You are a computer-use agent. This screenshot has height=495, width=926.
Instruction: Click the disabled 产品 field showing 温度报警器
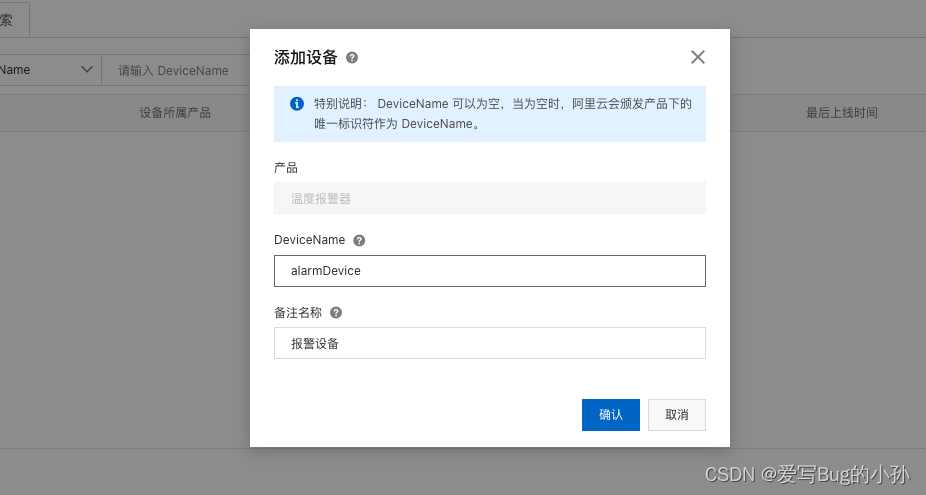pos(490,198)
